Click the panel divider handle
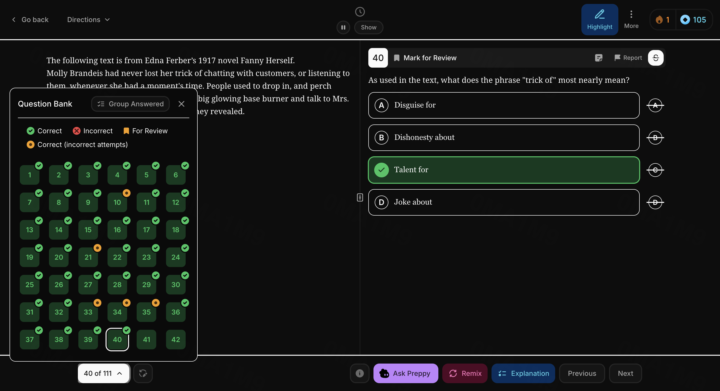The height and width of the screenshot is (391, 720). pos(360,197)
